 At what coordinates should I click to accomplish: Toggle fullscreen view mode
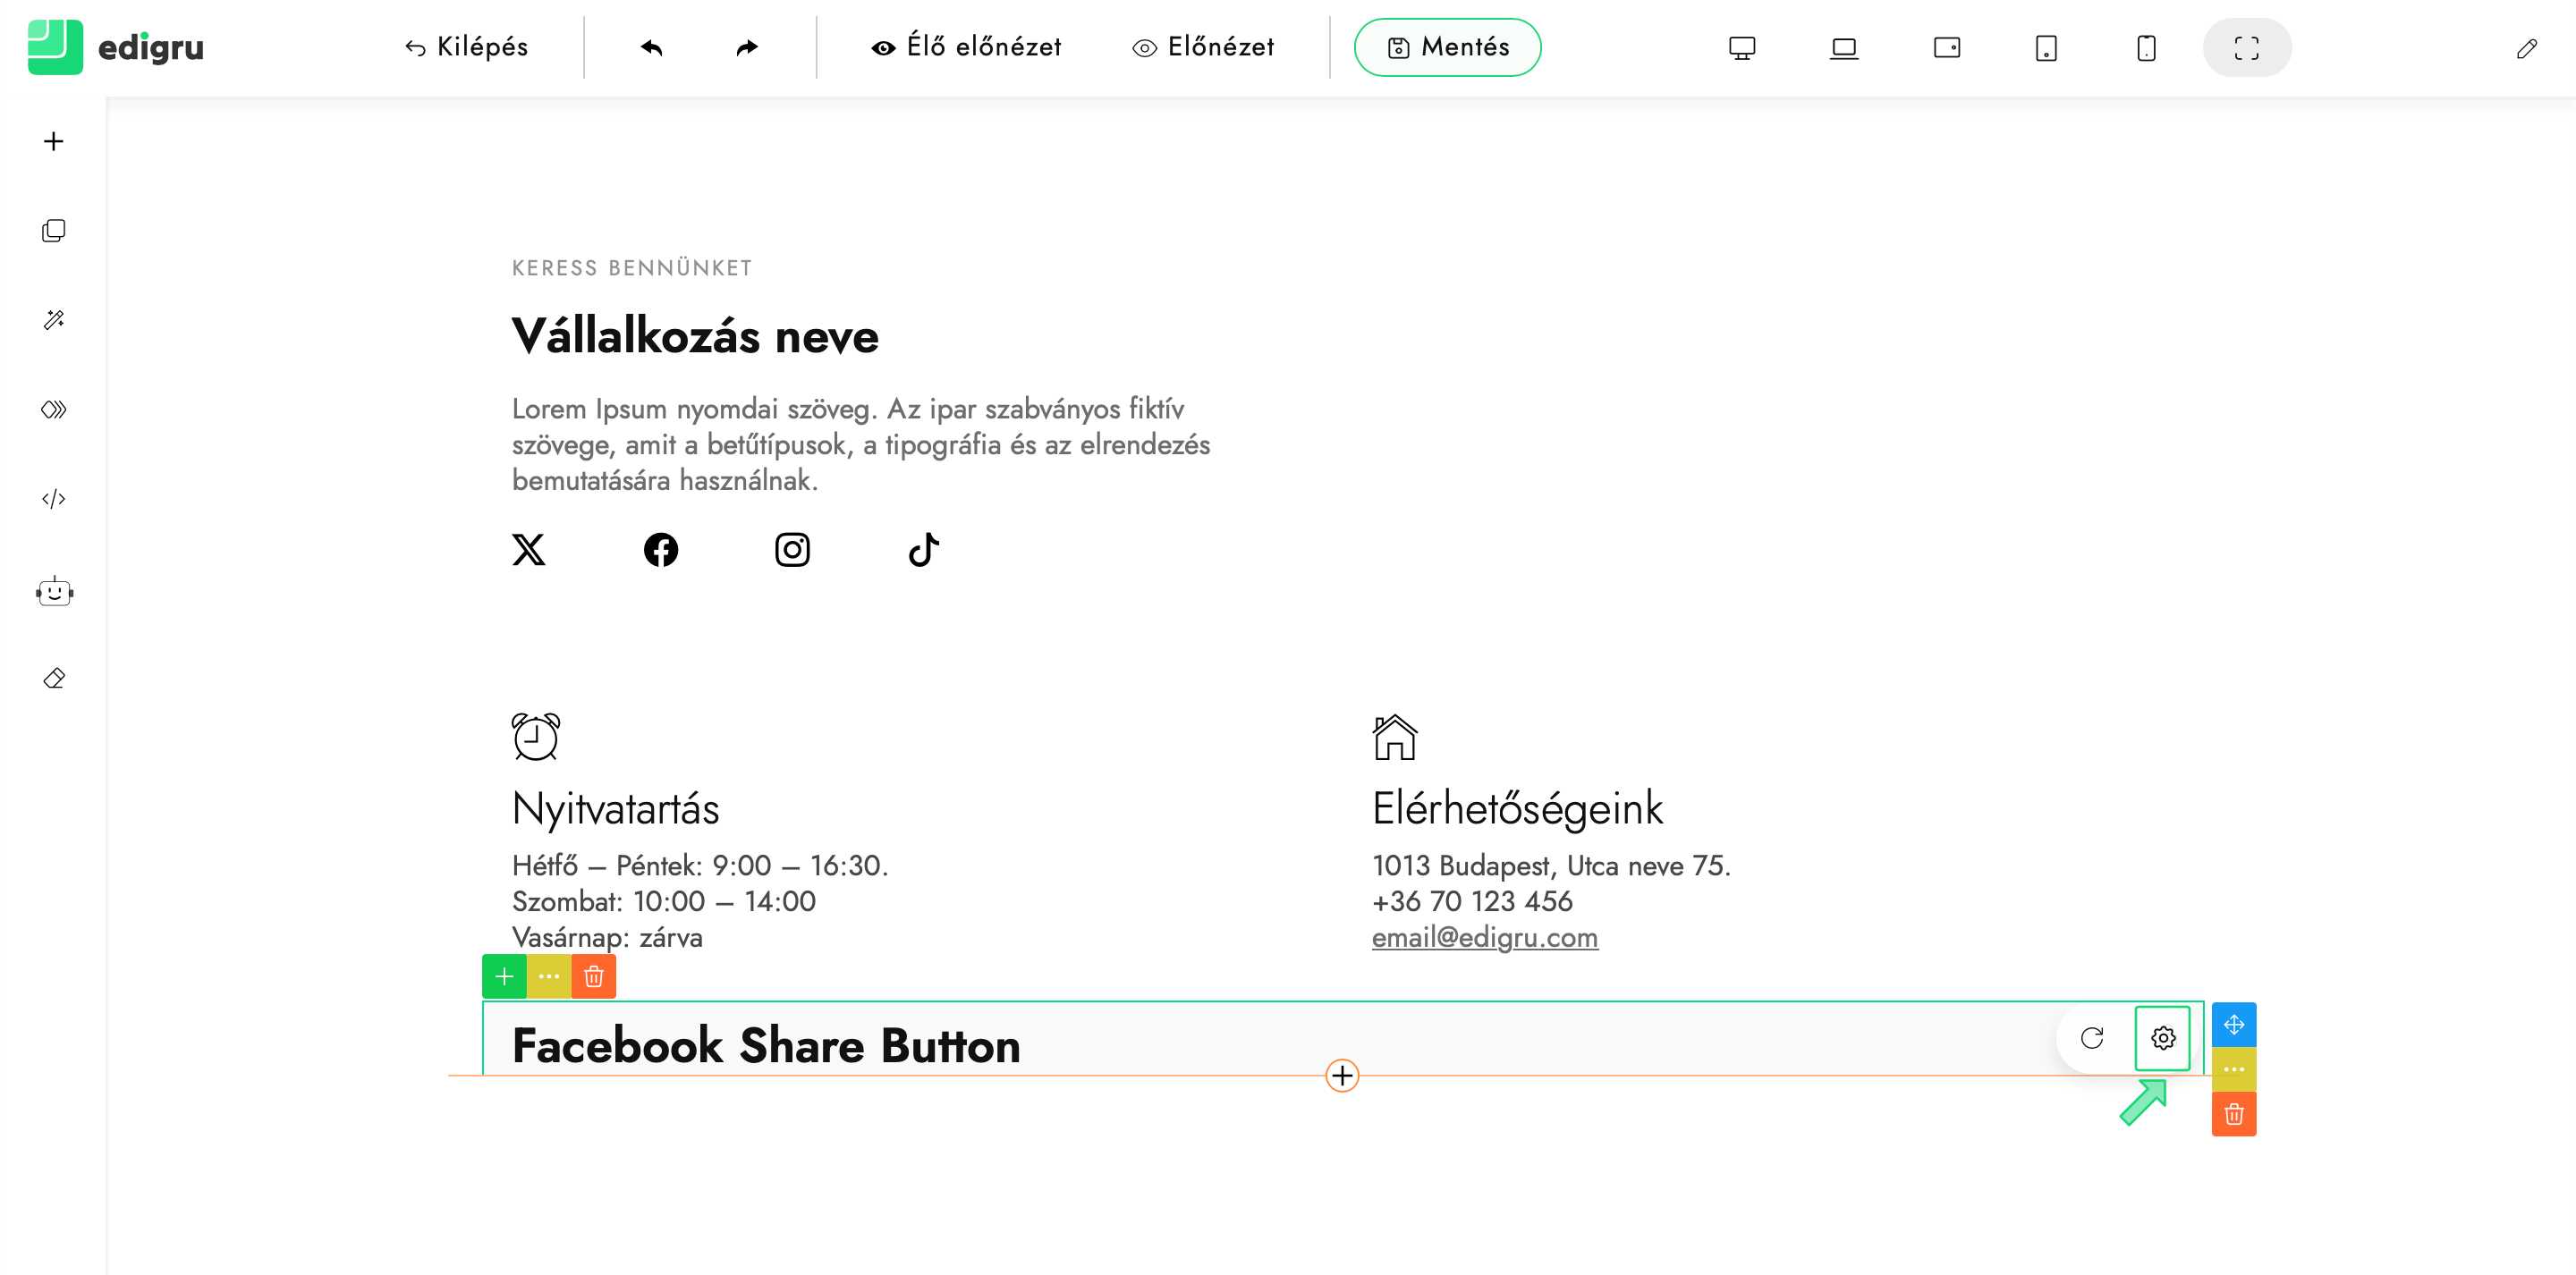click(2246, 47)
